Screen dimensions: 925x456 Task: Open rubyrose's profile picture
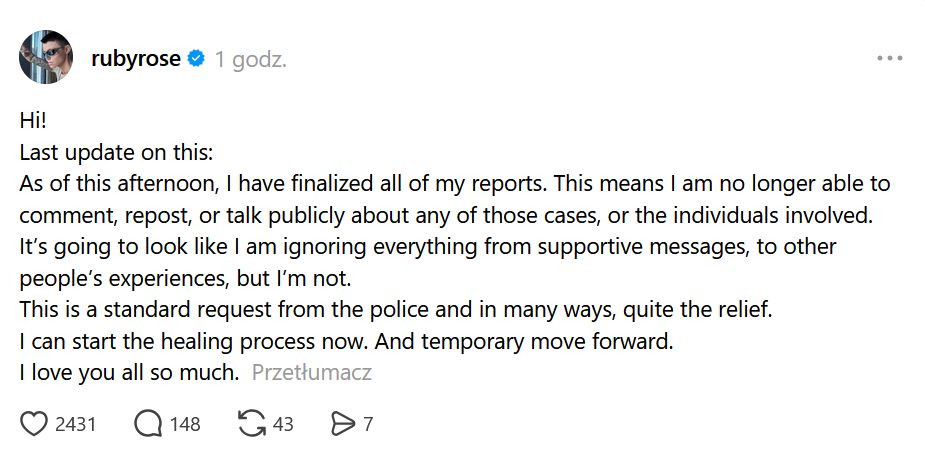point(47,58)
